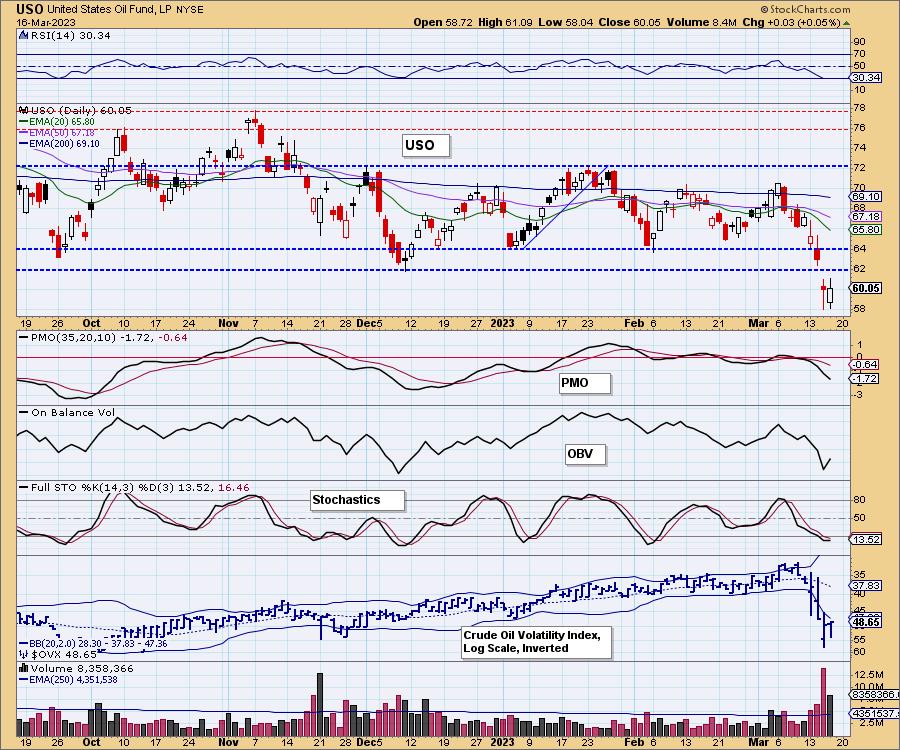
Task: Click the 65.80 price tag on right axis
Action: [866, 230]
